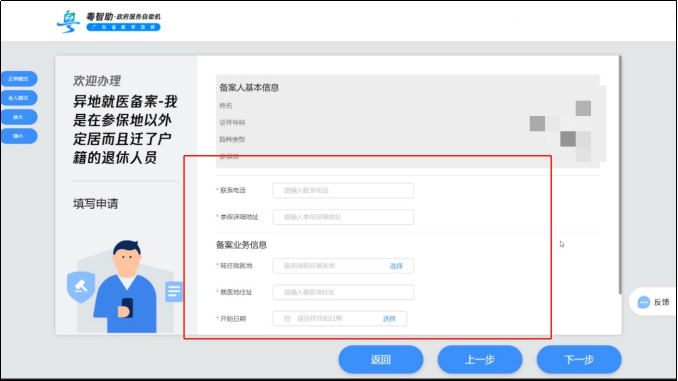The height and width of the screenshot is (381, 678).
Task: Click the person holding phone illustration
Action: [x=125, y=286]
